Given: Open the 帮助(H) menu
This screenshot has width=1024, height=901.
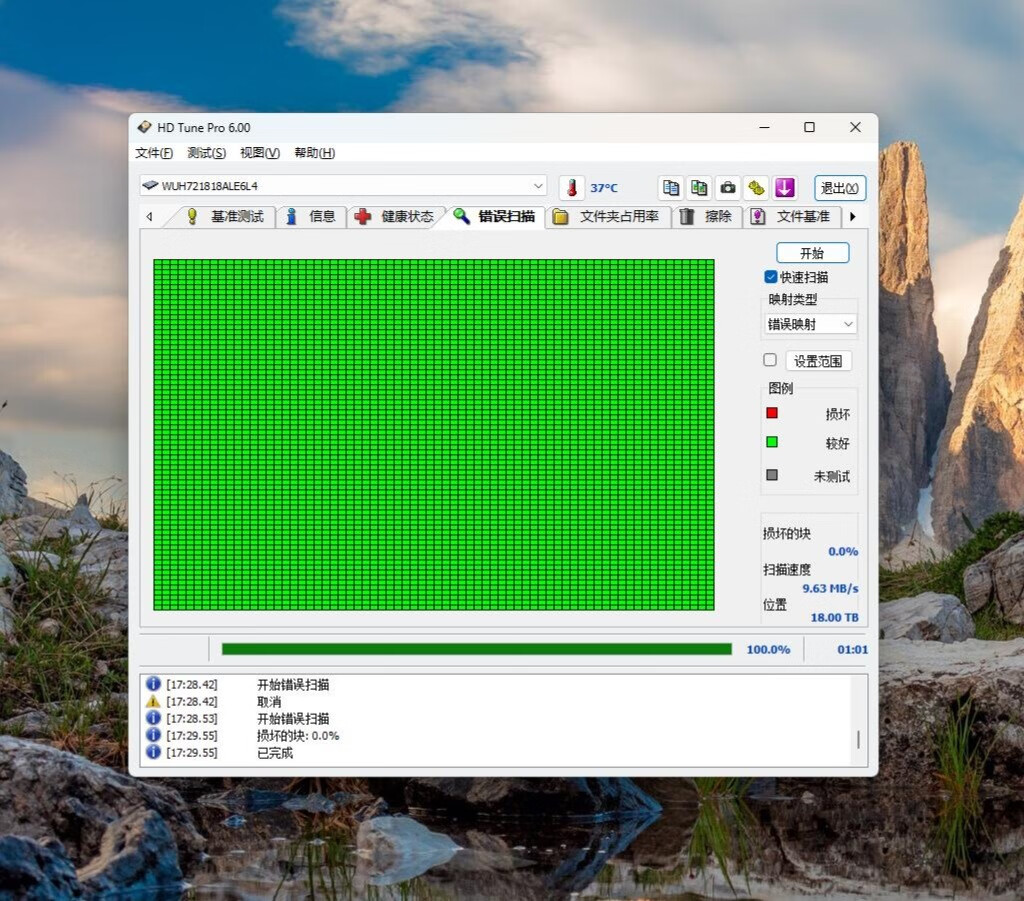Looking at the screenshot, I should [315, 153].
